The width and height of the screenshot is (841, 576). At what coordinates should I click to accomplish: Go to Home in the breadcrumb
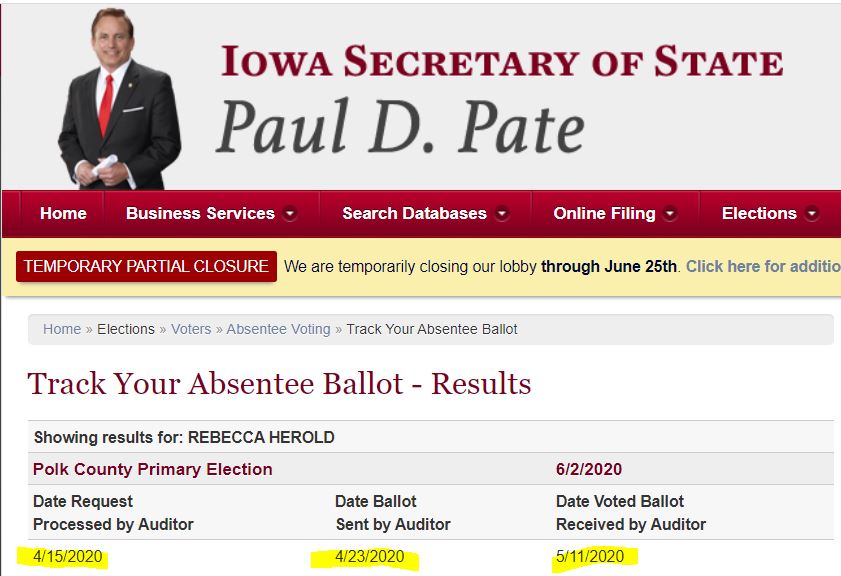(x=61, y=329)
